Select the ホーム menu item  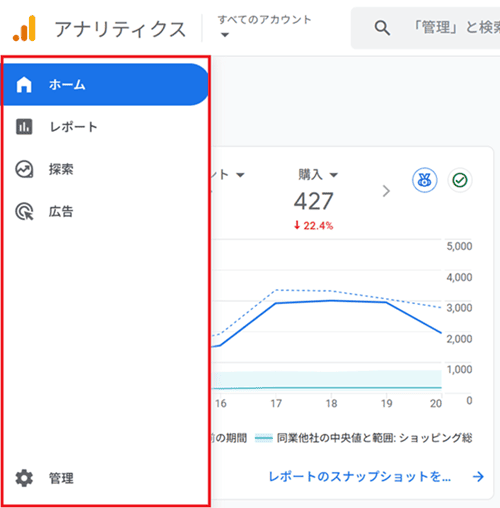tap(105, 84)
